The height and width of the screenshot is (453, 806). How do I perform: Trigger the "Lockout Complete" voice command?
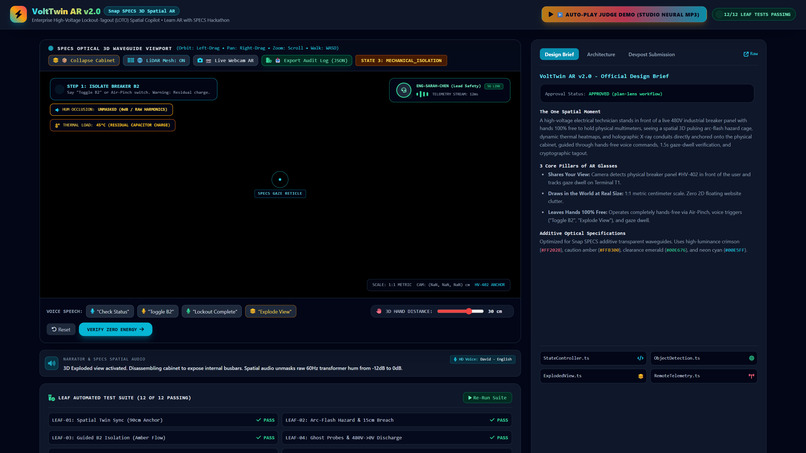click(212, 312)
